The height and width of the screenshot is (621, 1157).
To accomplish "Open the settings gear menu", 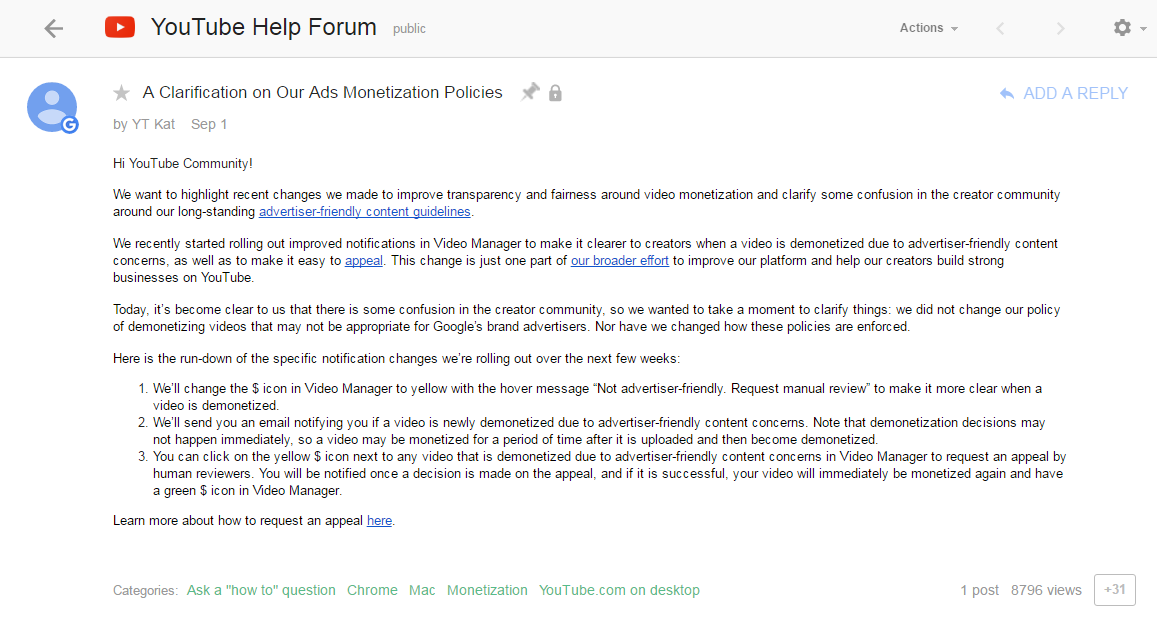I will (1129, 28).
